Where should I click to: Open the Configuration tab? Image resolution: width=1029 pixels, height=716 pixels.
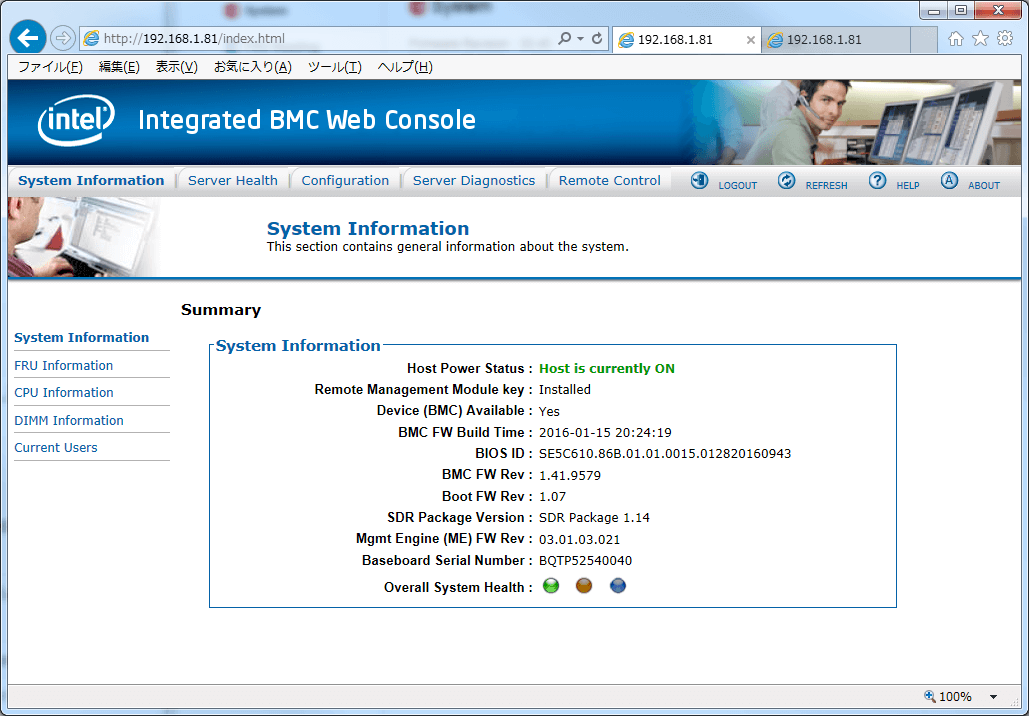pos(345,180)
